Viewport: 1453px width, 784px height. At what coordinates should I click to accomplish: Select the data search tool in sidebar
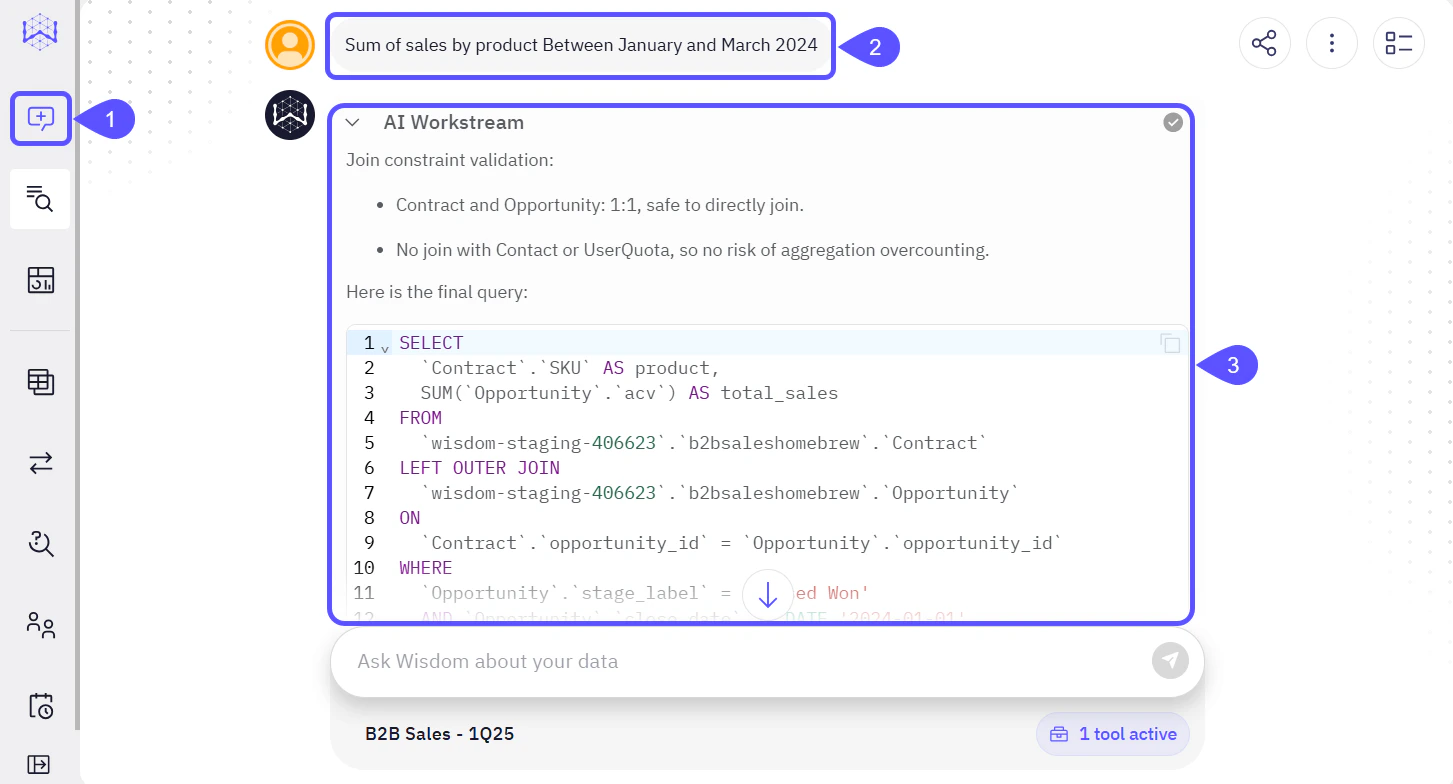click(40, 199)
